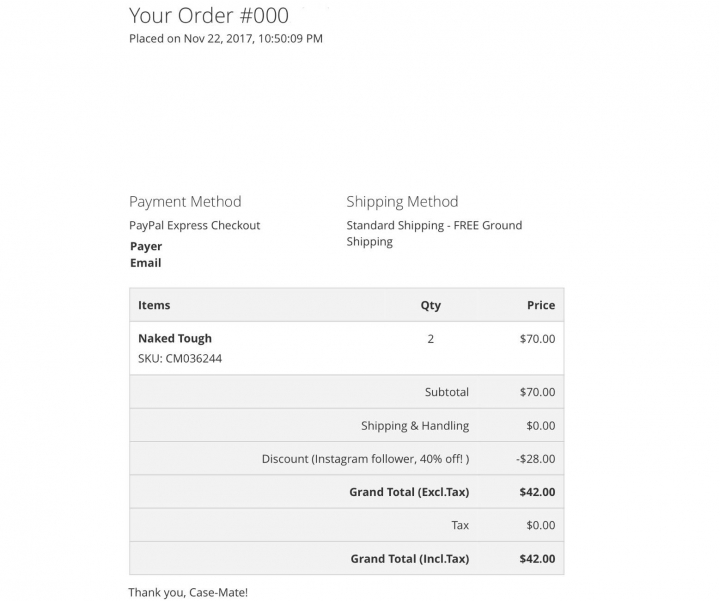Image resolution: width=720 pixels, height=601 pixels.
Task: Click the Items column header
Action: click(154, 305)
